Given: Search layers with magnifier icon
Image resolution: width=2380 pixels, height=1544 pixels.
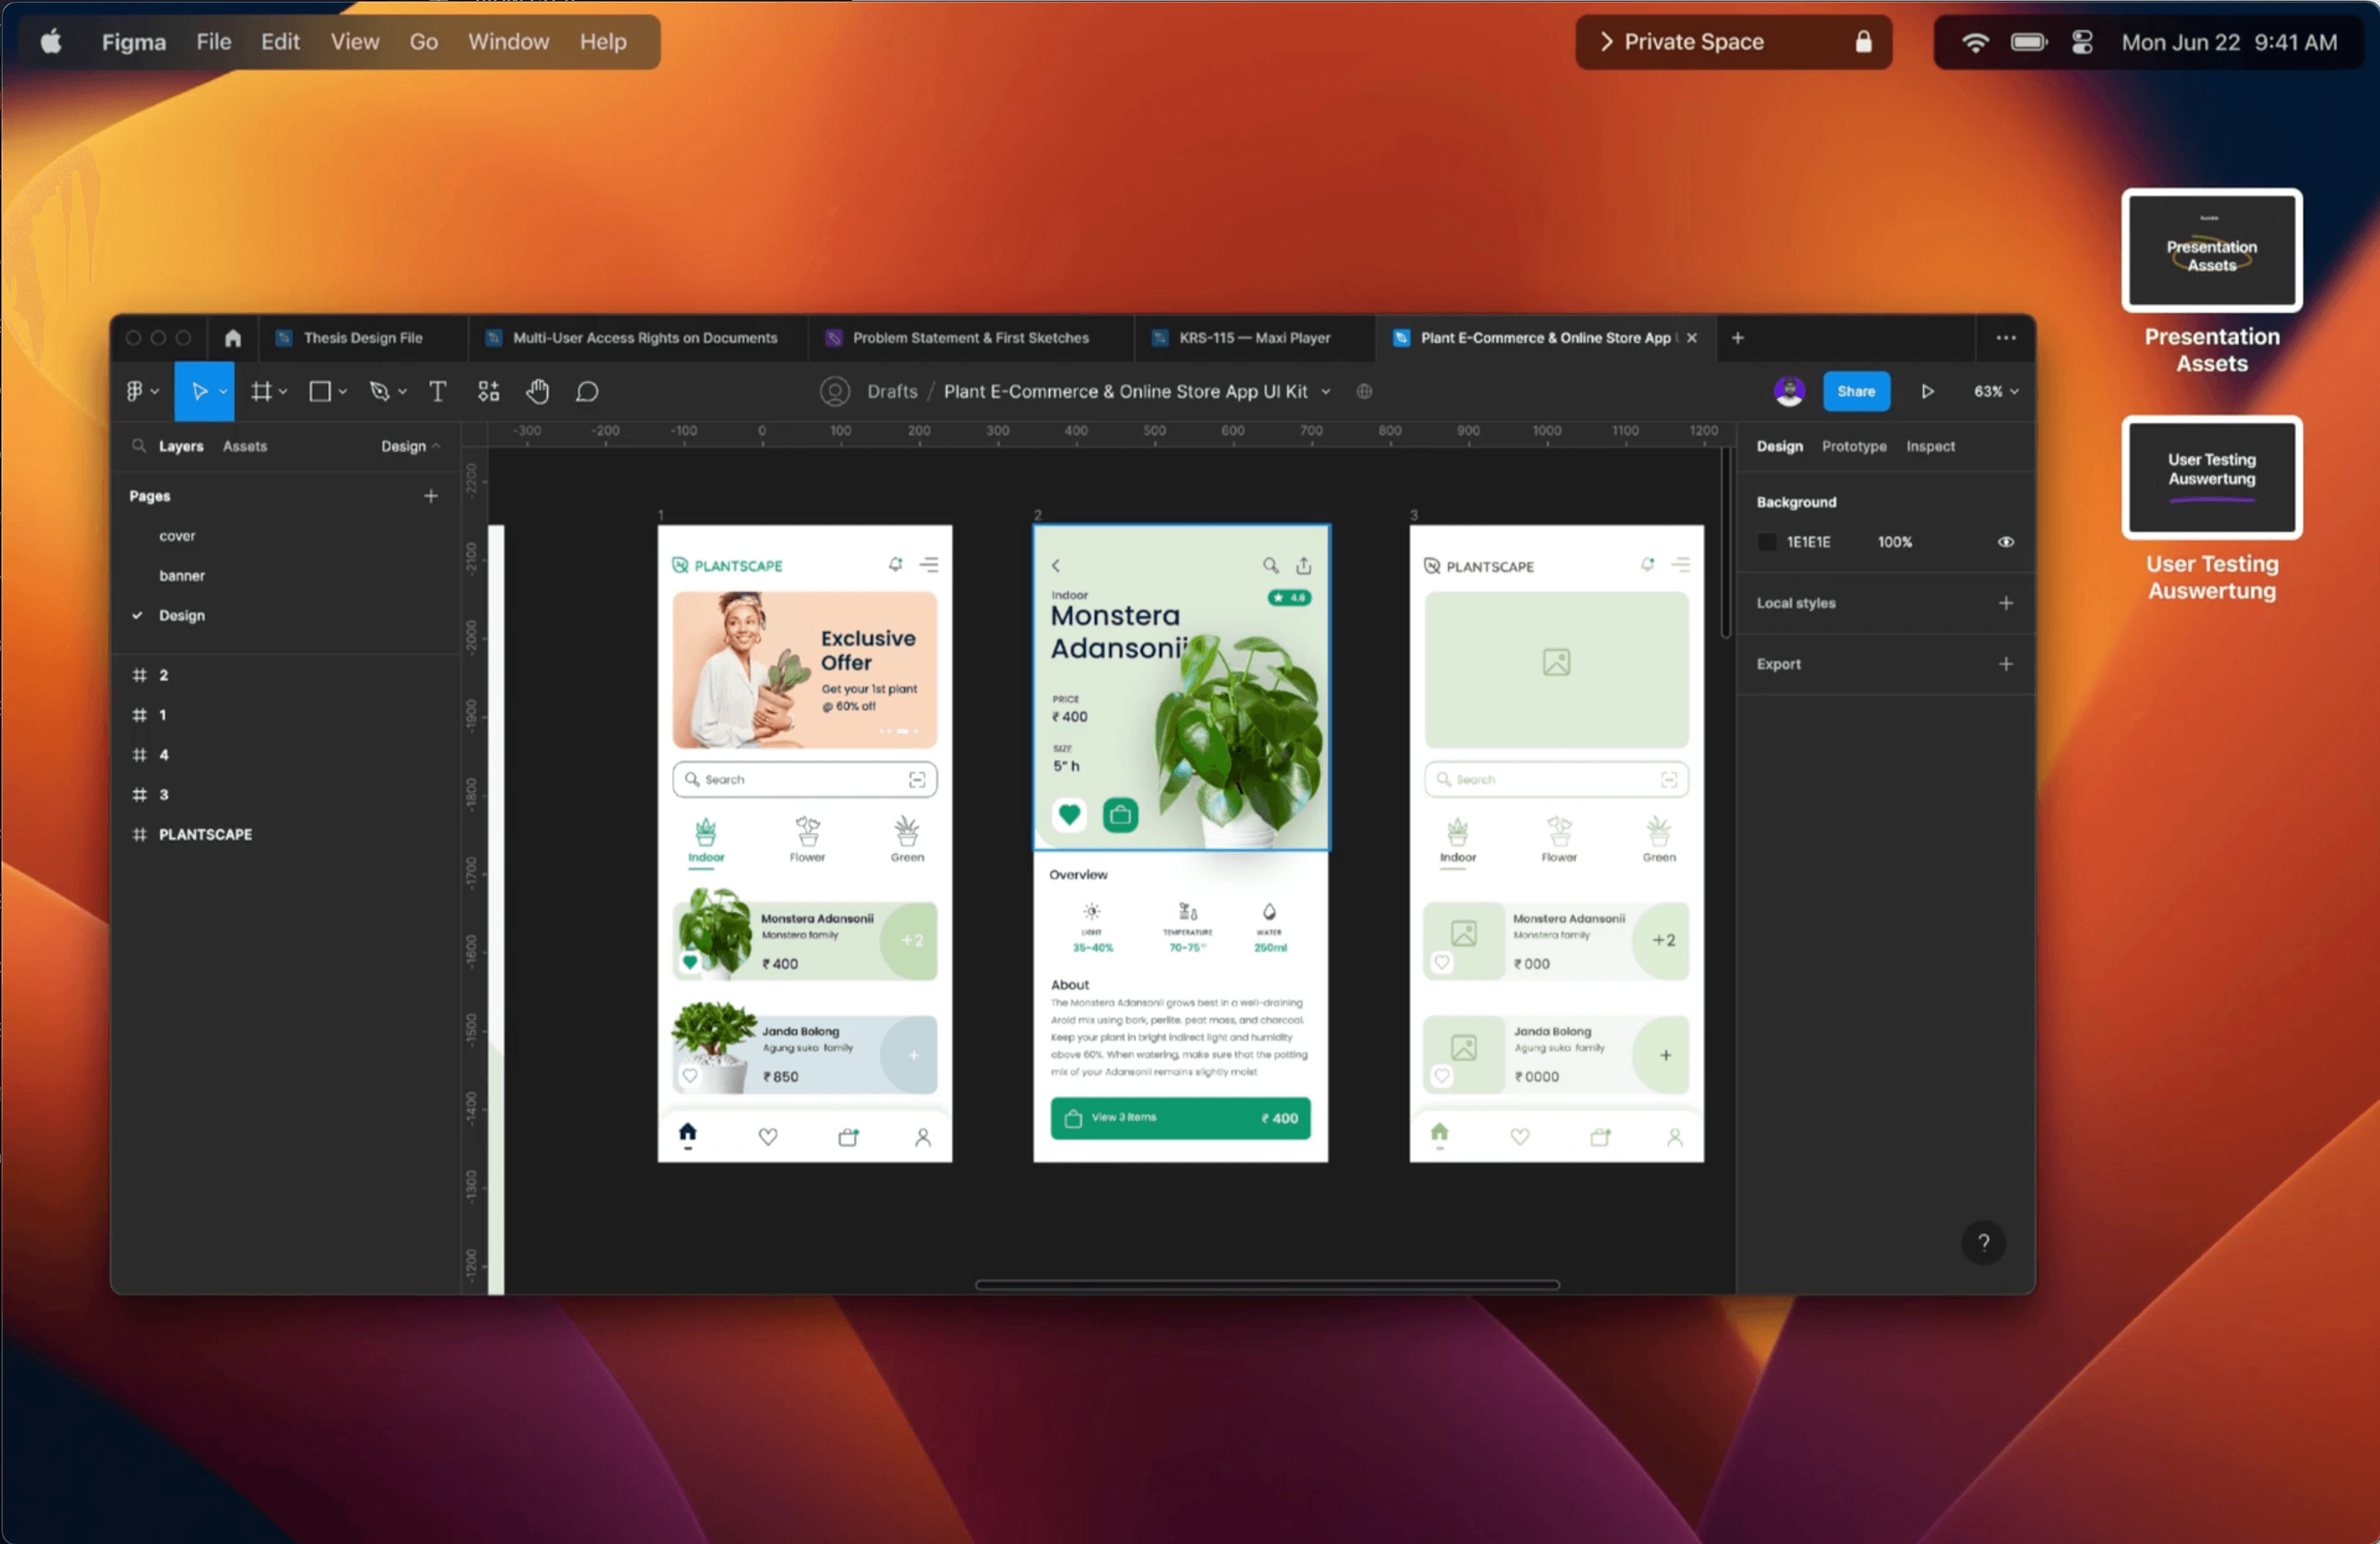Looking at the screenshot, I should pos(139,446).
